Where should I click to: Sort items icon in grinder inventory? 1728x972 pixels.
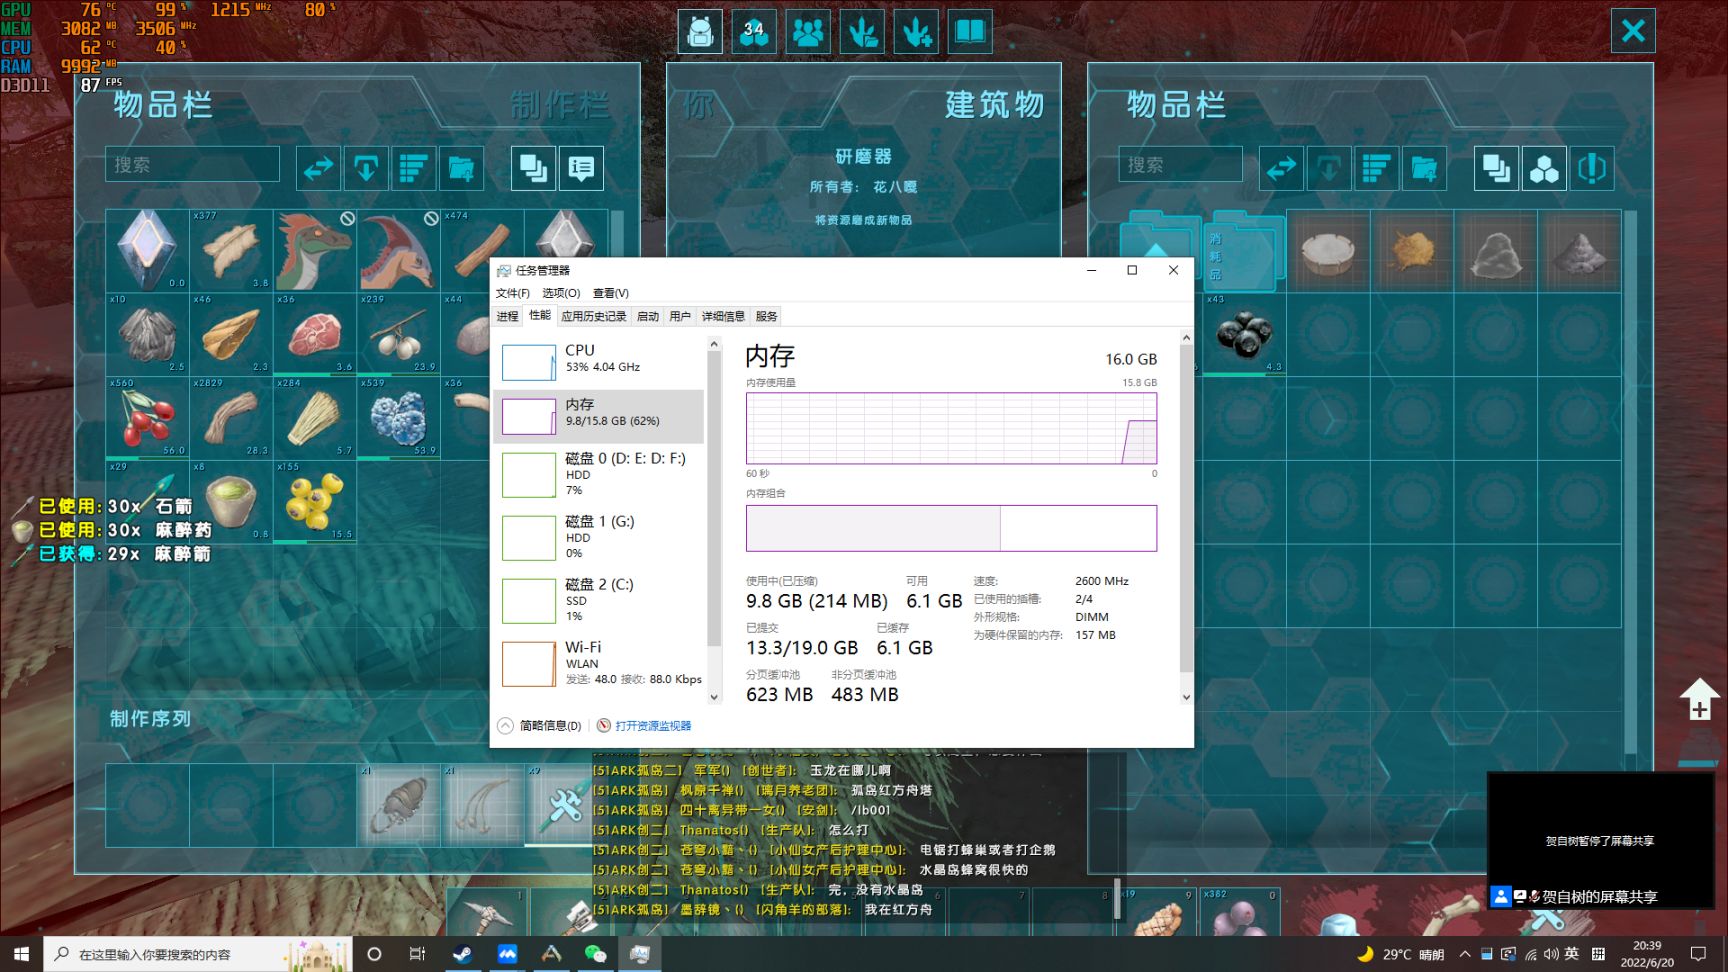coord(1376,168)
